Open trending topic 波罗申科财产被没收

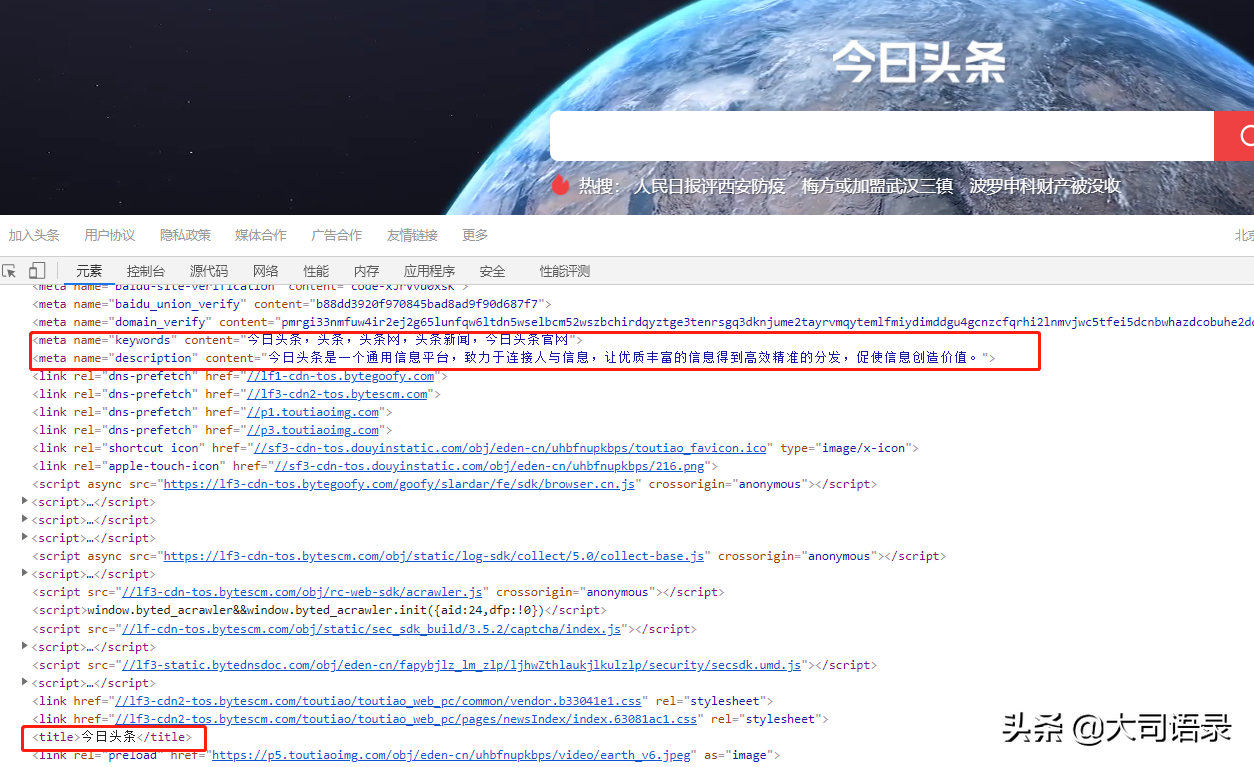pyautogui.click(x=1045, y=185)
